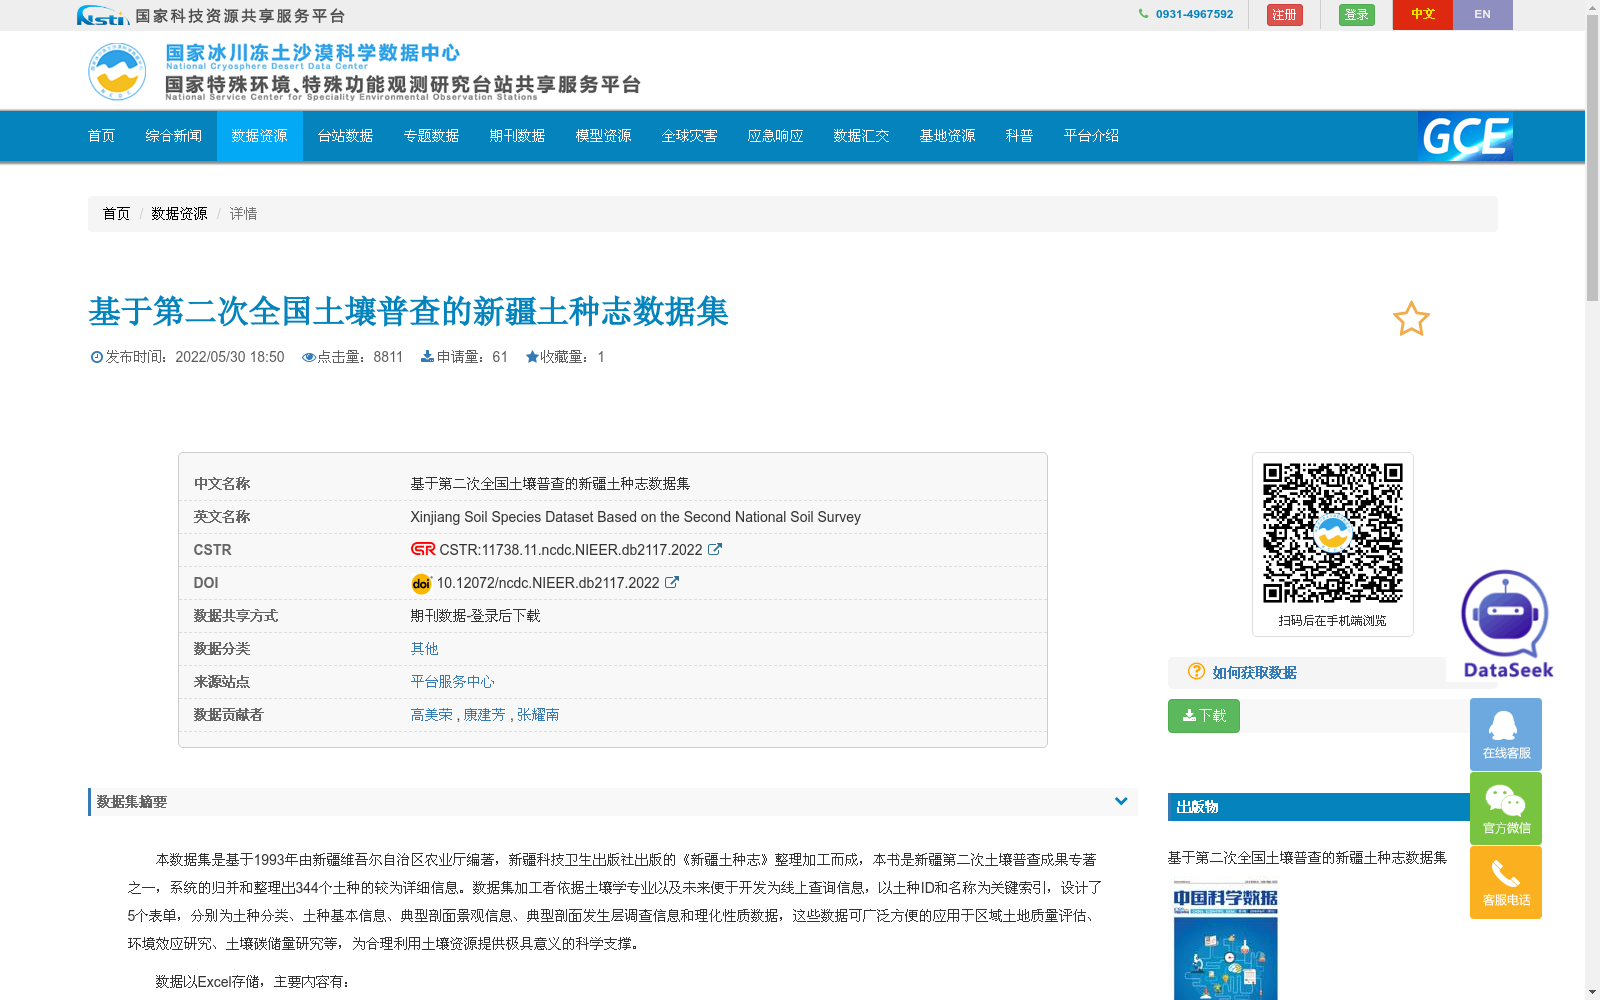Click the help question mark icon
This screenshot has height=1000, width=1600.
tap(1196, 671)
